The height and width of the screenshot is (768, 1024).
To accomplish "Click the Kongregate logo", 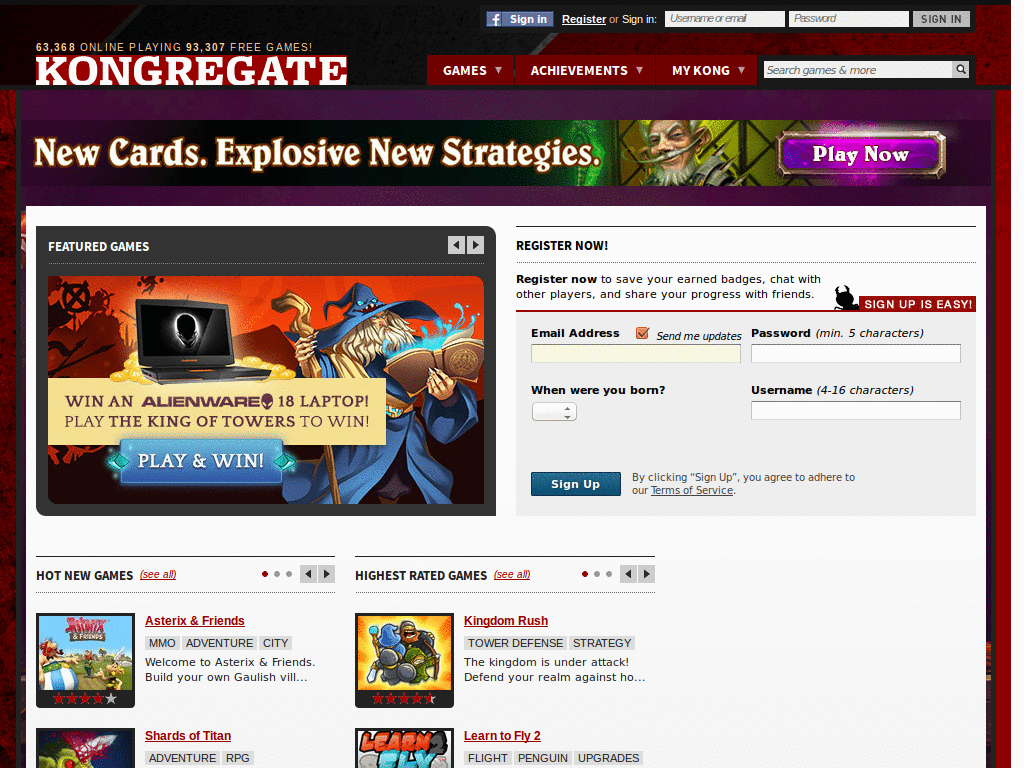I will pyautogui.click(x=191, y=71).
